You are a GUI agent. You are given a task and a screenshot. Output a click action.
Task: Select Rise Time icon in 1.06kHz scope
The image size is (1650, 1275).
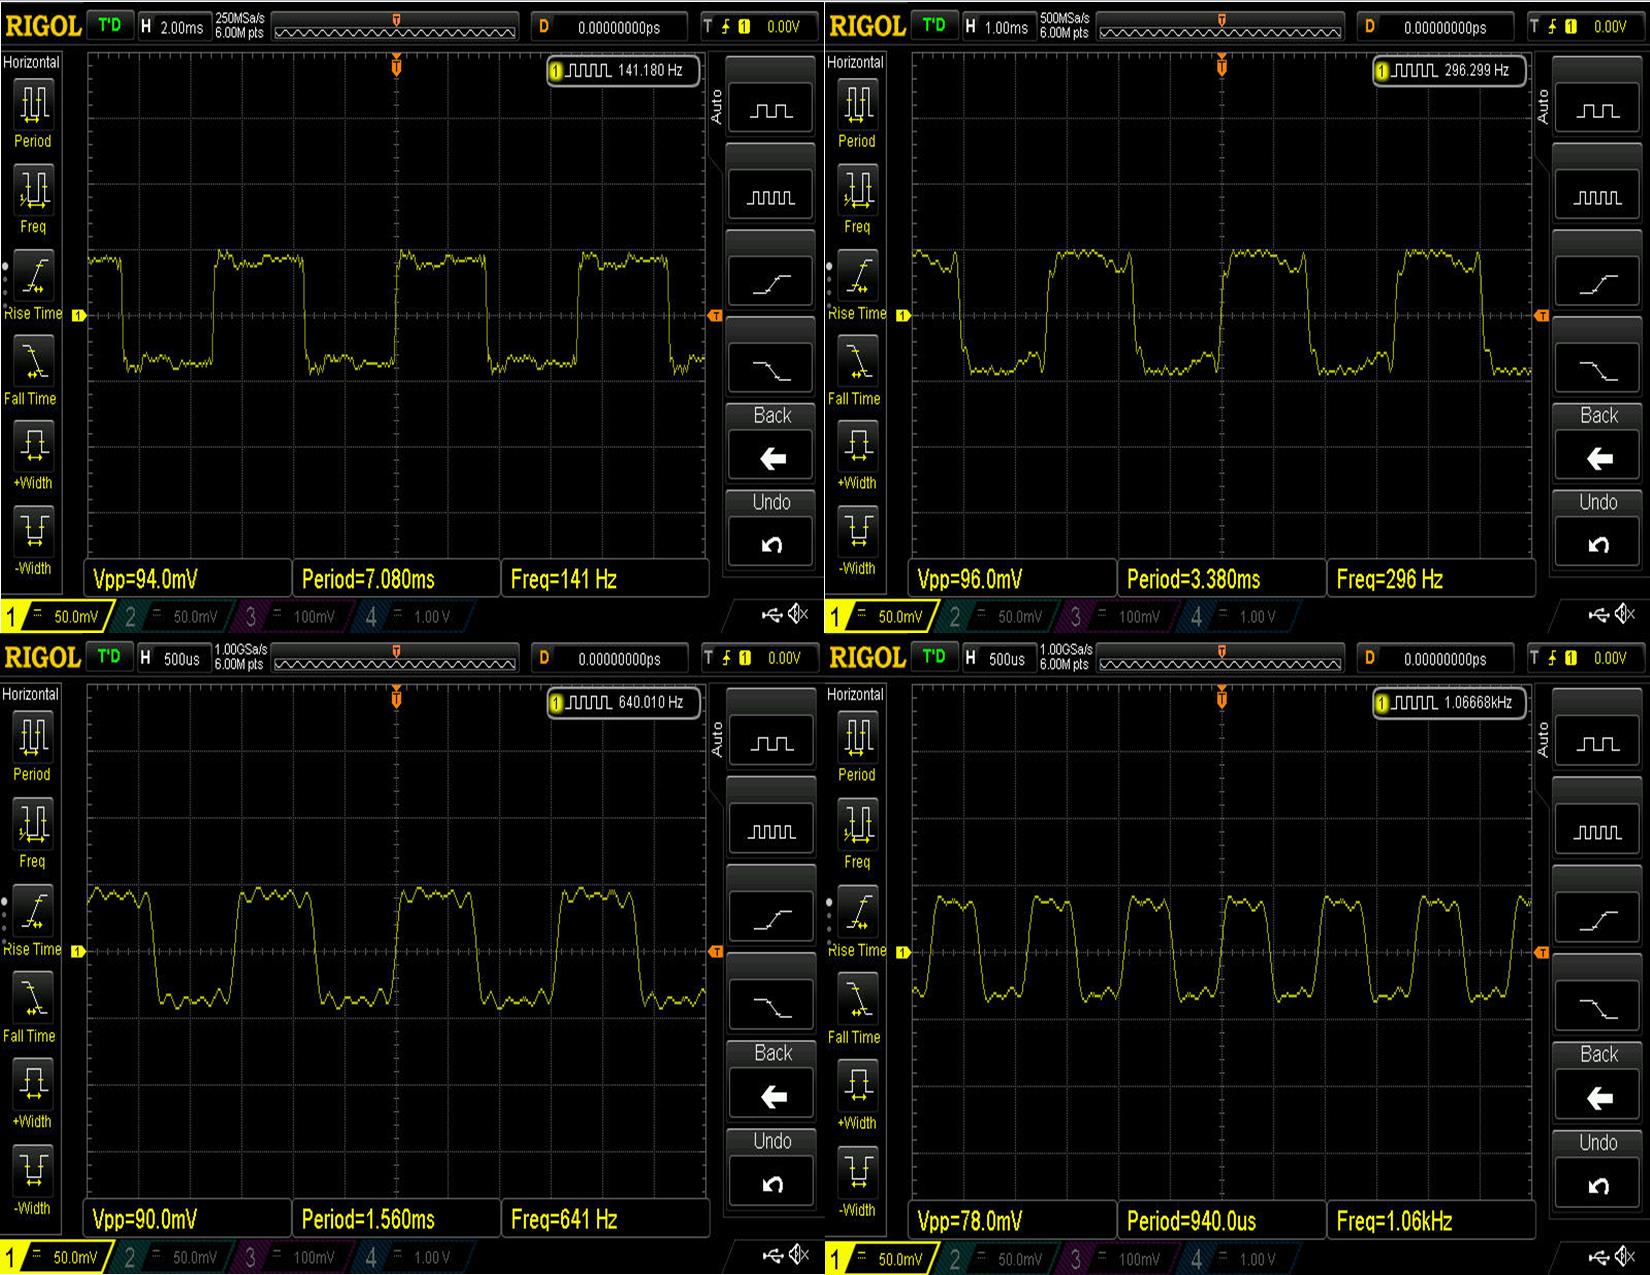pos(858,911)
